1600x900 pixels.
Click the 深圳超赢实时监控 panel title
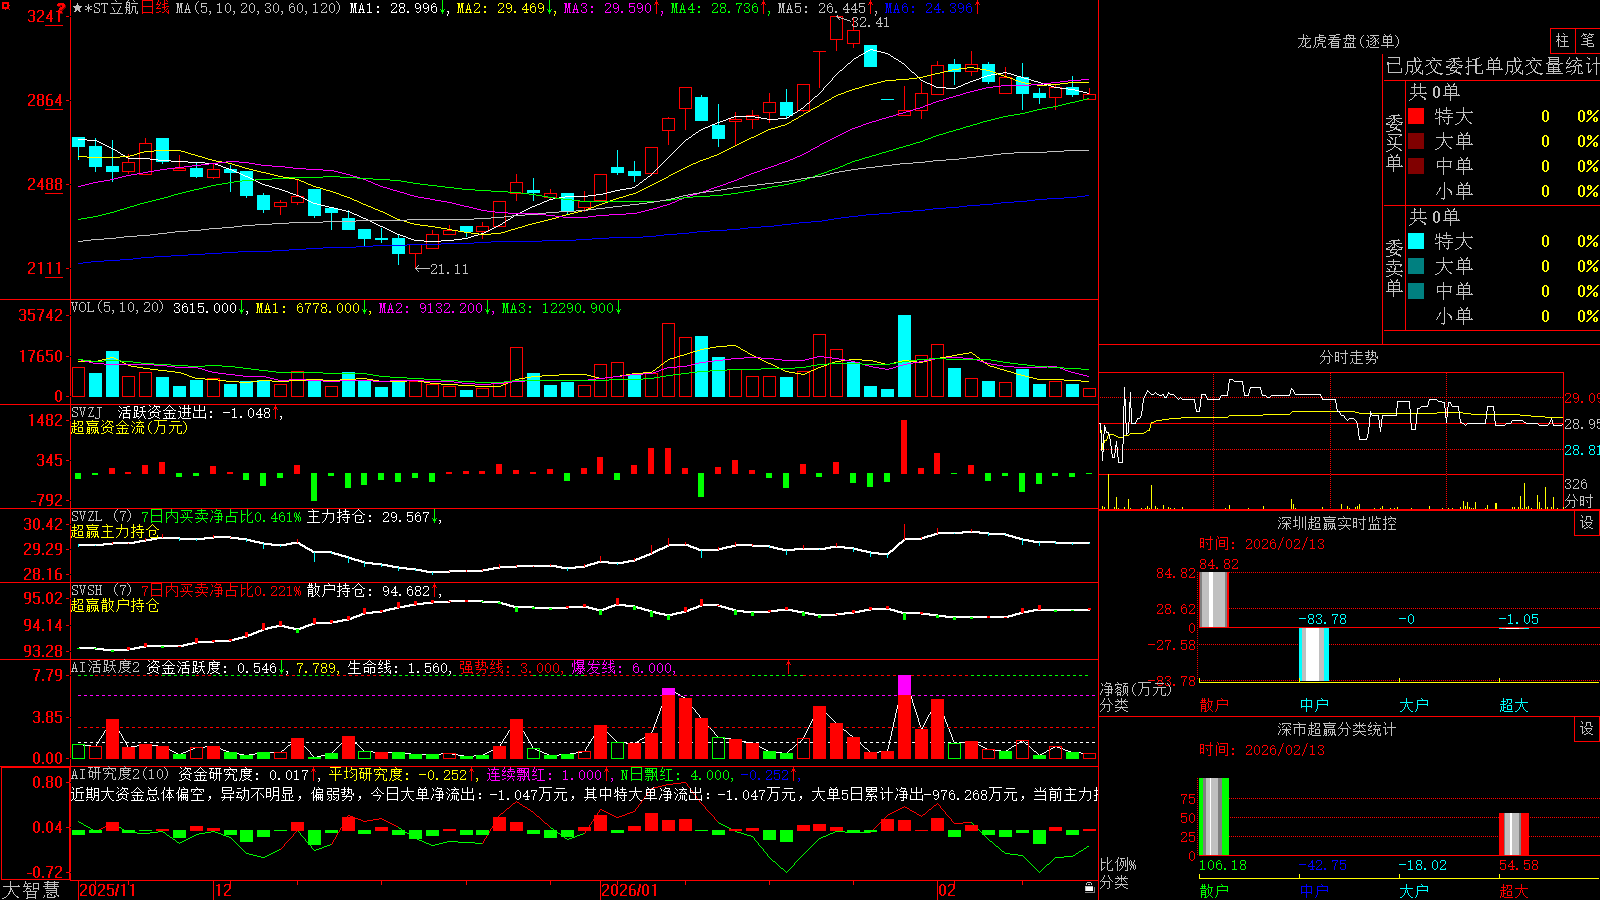coord(1337,523)
